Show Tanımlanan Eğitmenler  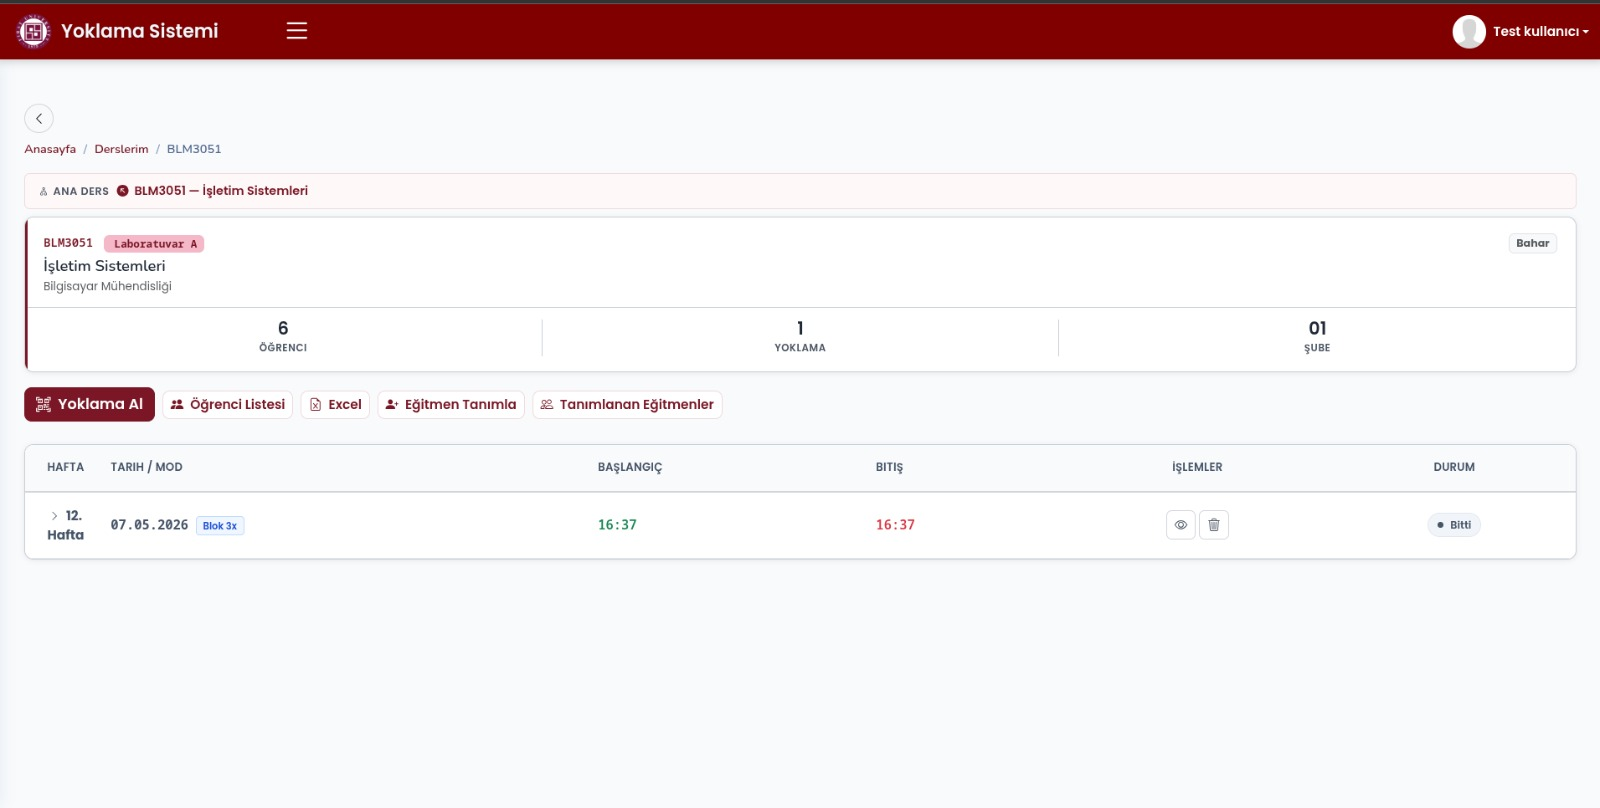(627, 405)
